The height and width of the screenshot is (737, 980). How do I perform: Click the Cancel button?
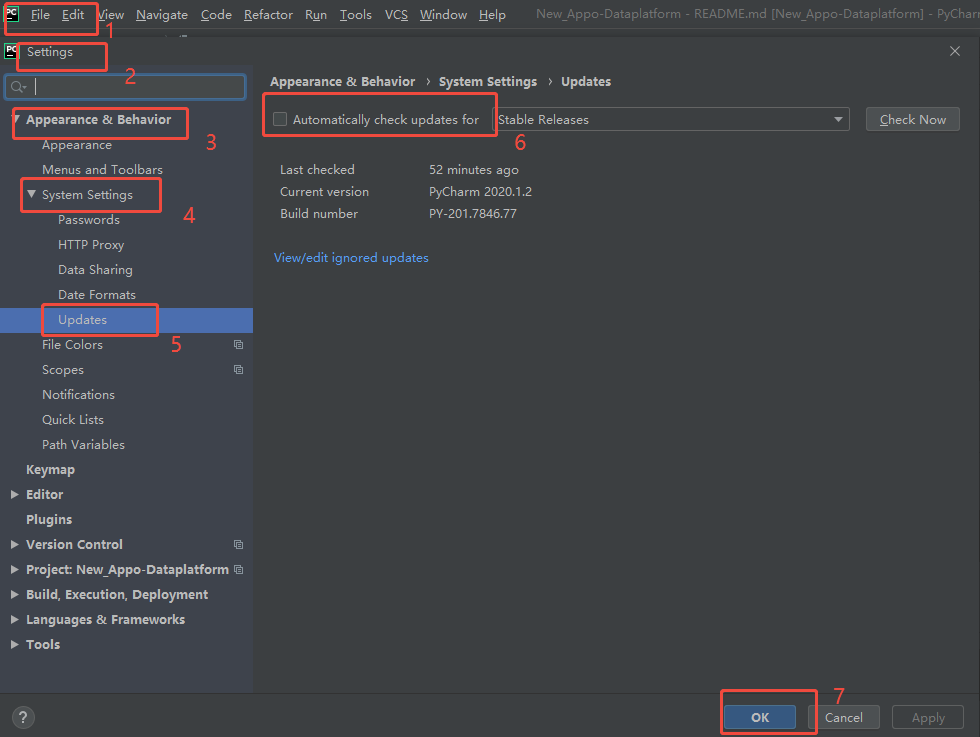844,718
